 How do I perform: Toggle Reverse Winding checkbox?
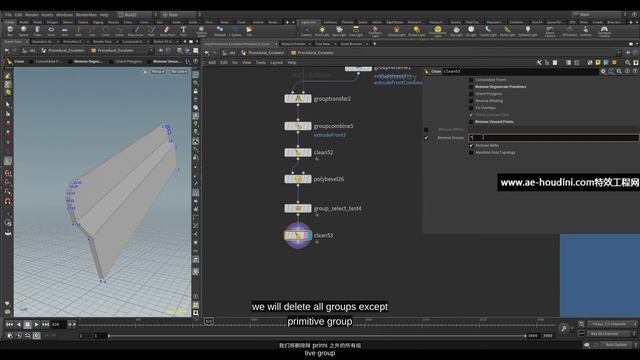point(471,101)
